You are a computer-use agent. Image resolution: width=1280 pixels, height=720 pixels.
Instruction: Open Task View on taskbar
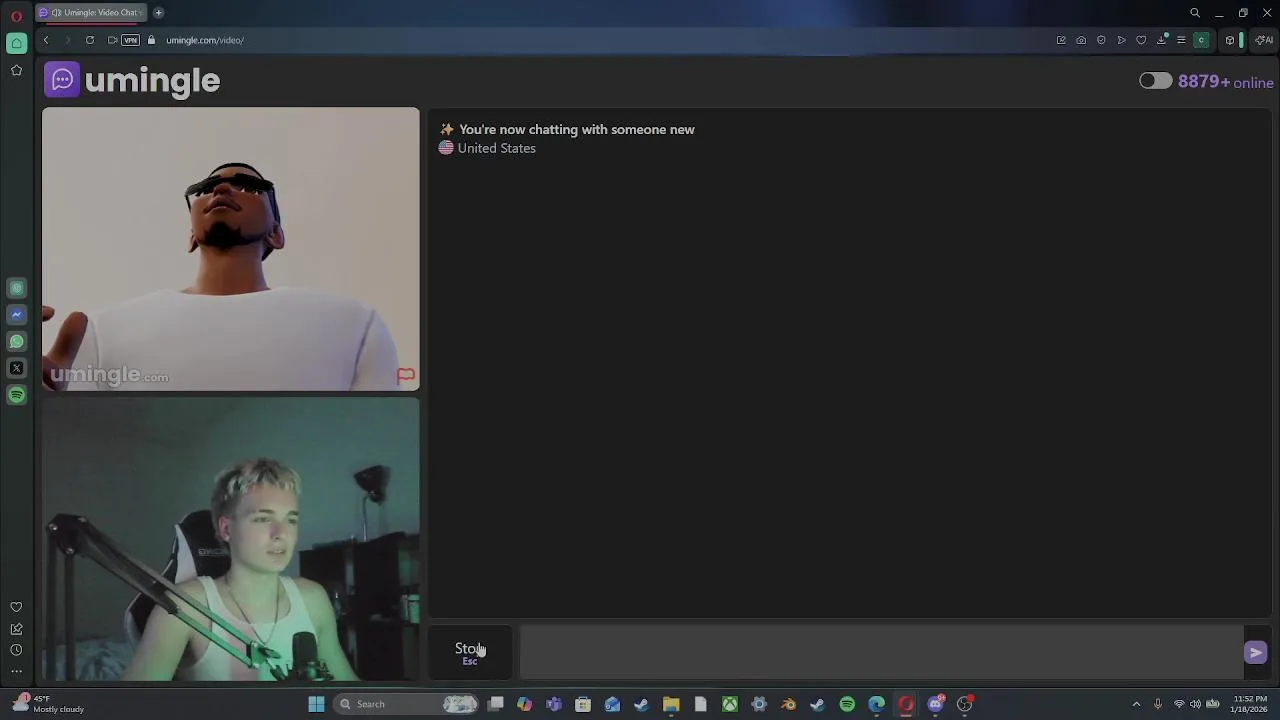pyautogui.click(x=495, y=704)
